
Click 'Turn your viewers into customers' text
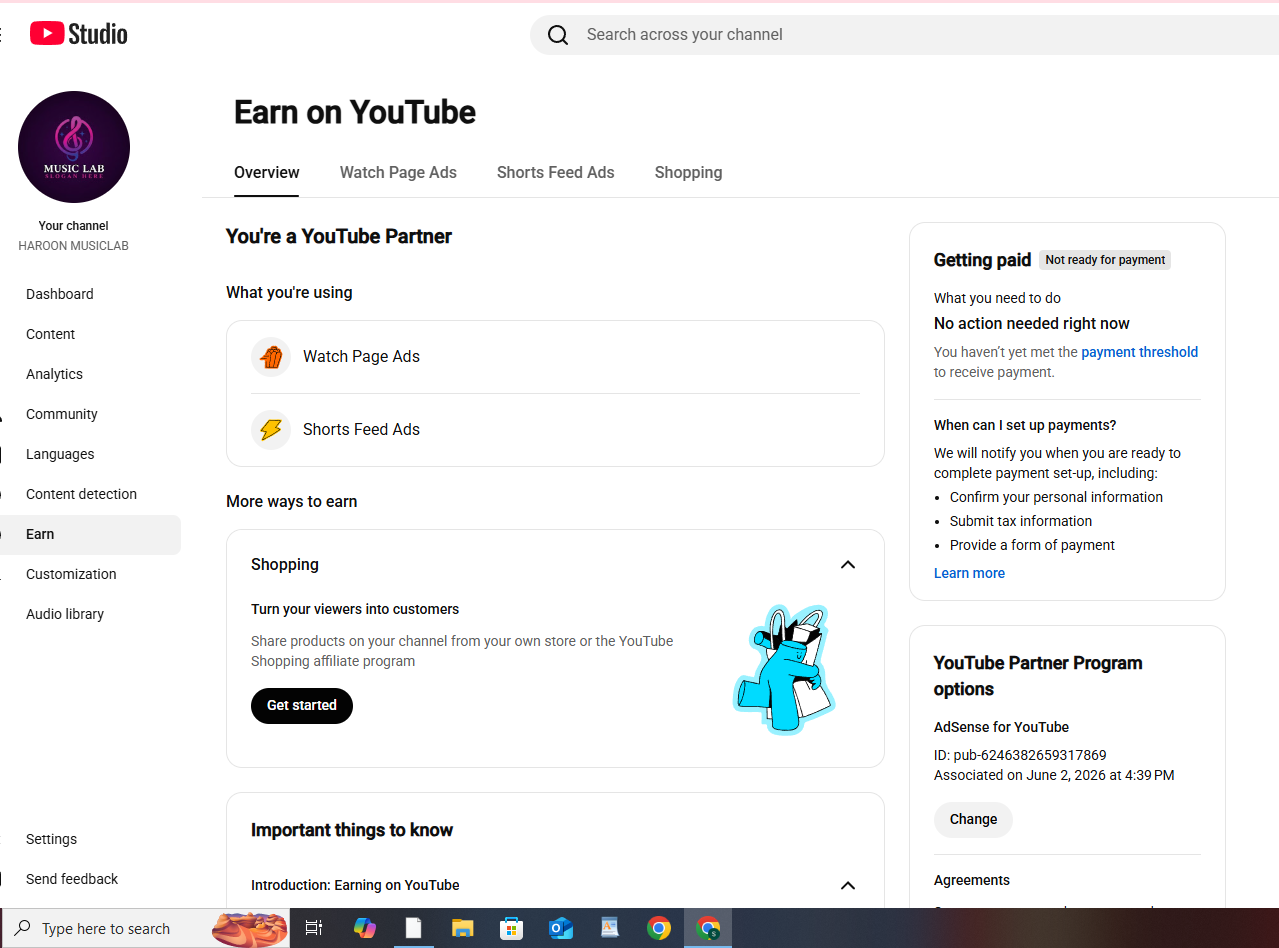355,609
